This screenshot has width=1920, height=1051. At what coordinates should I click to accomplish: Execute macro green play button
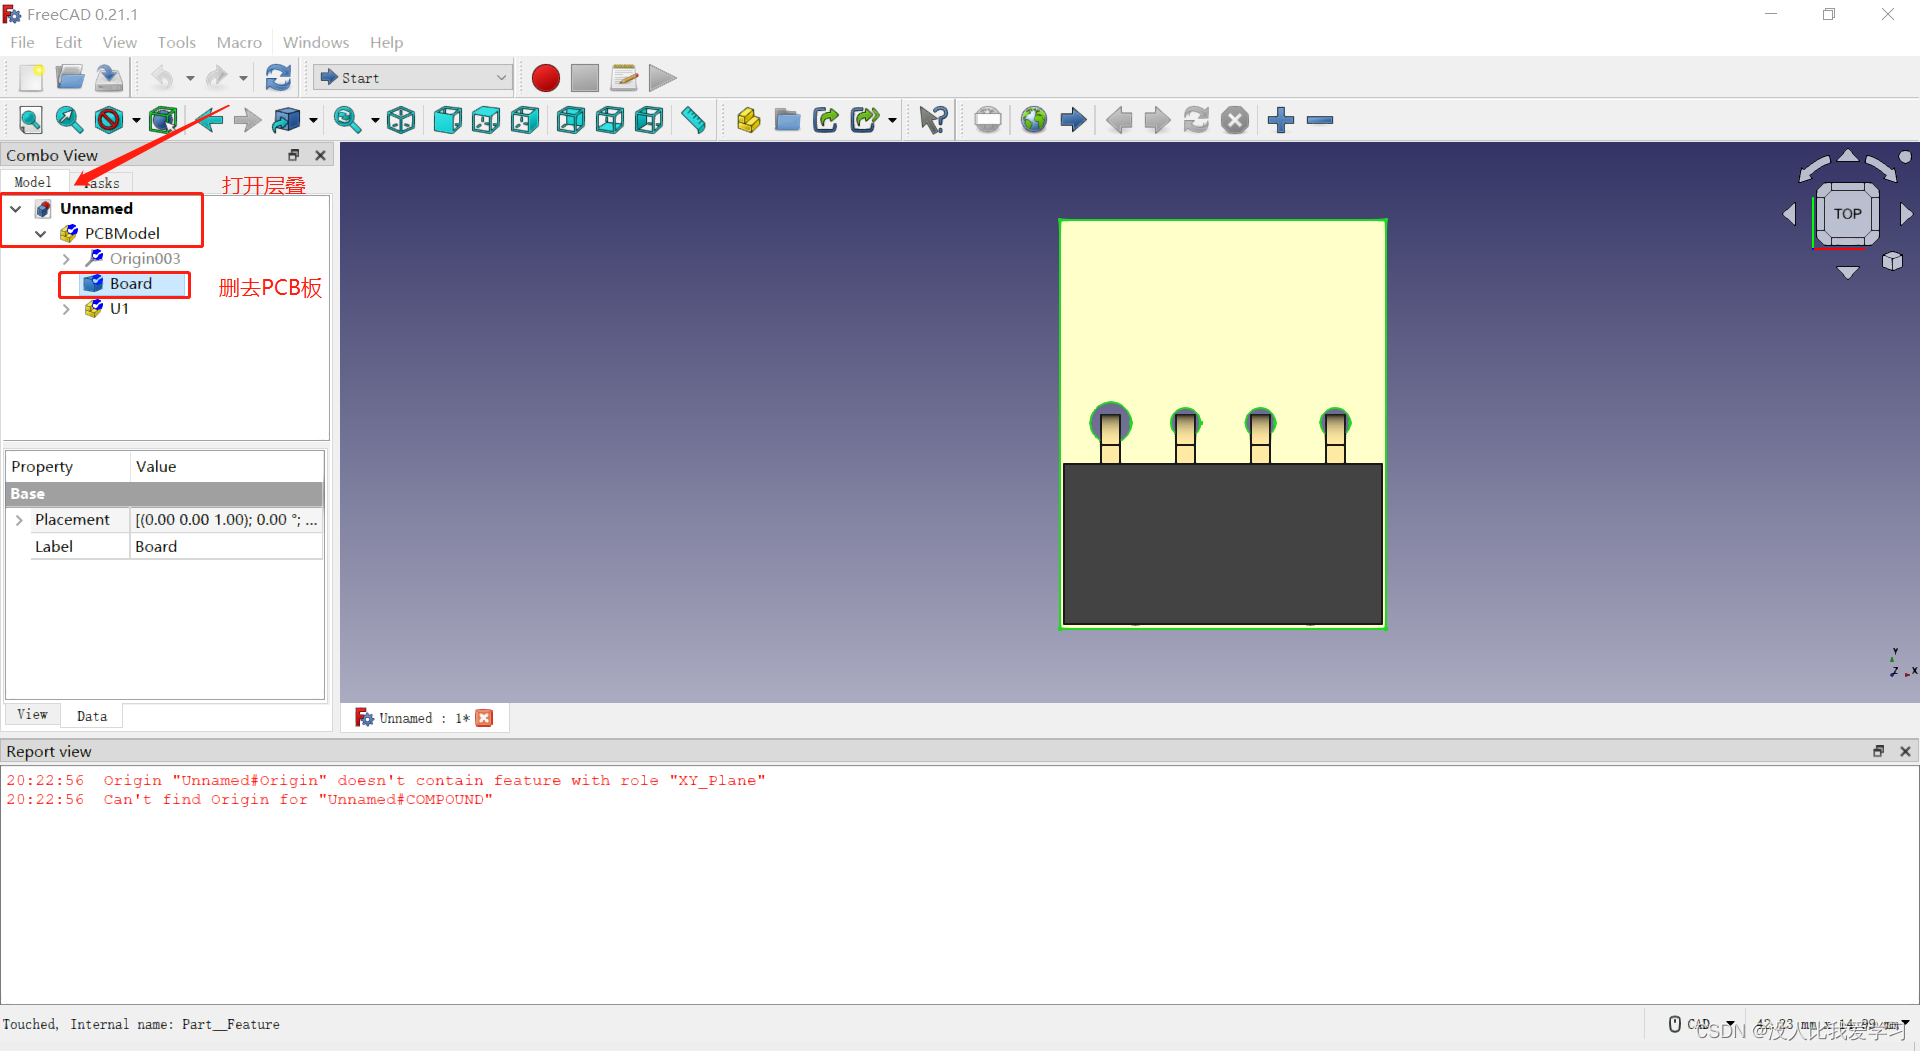[662, 78]
